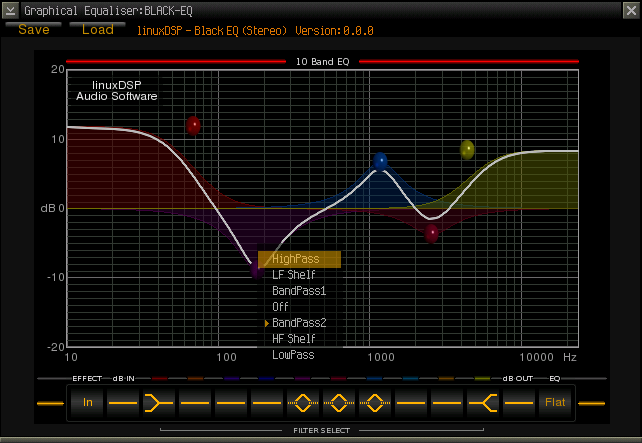Open the flat filter slot under the teal marker
Viewport: 642px width, 443px height.
[411, 403]
